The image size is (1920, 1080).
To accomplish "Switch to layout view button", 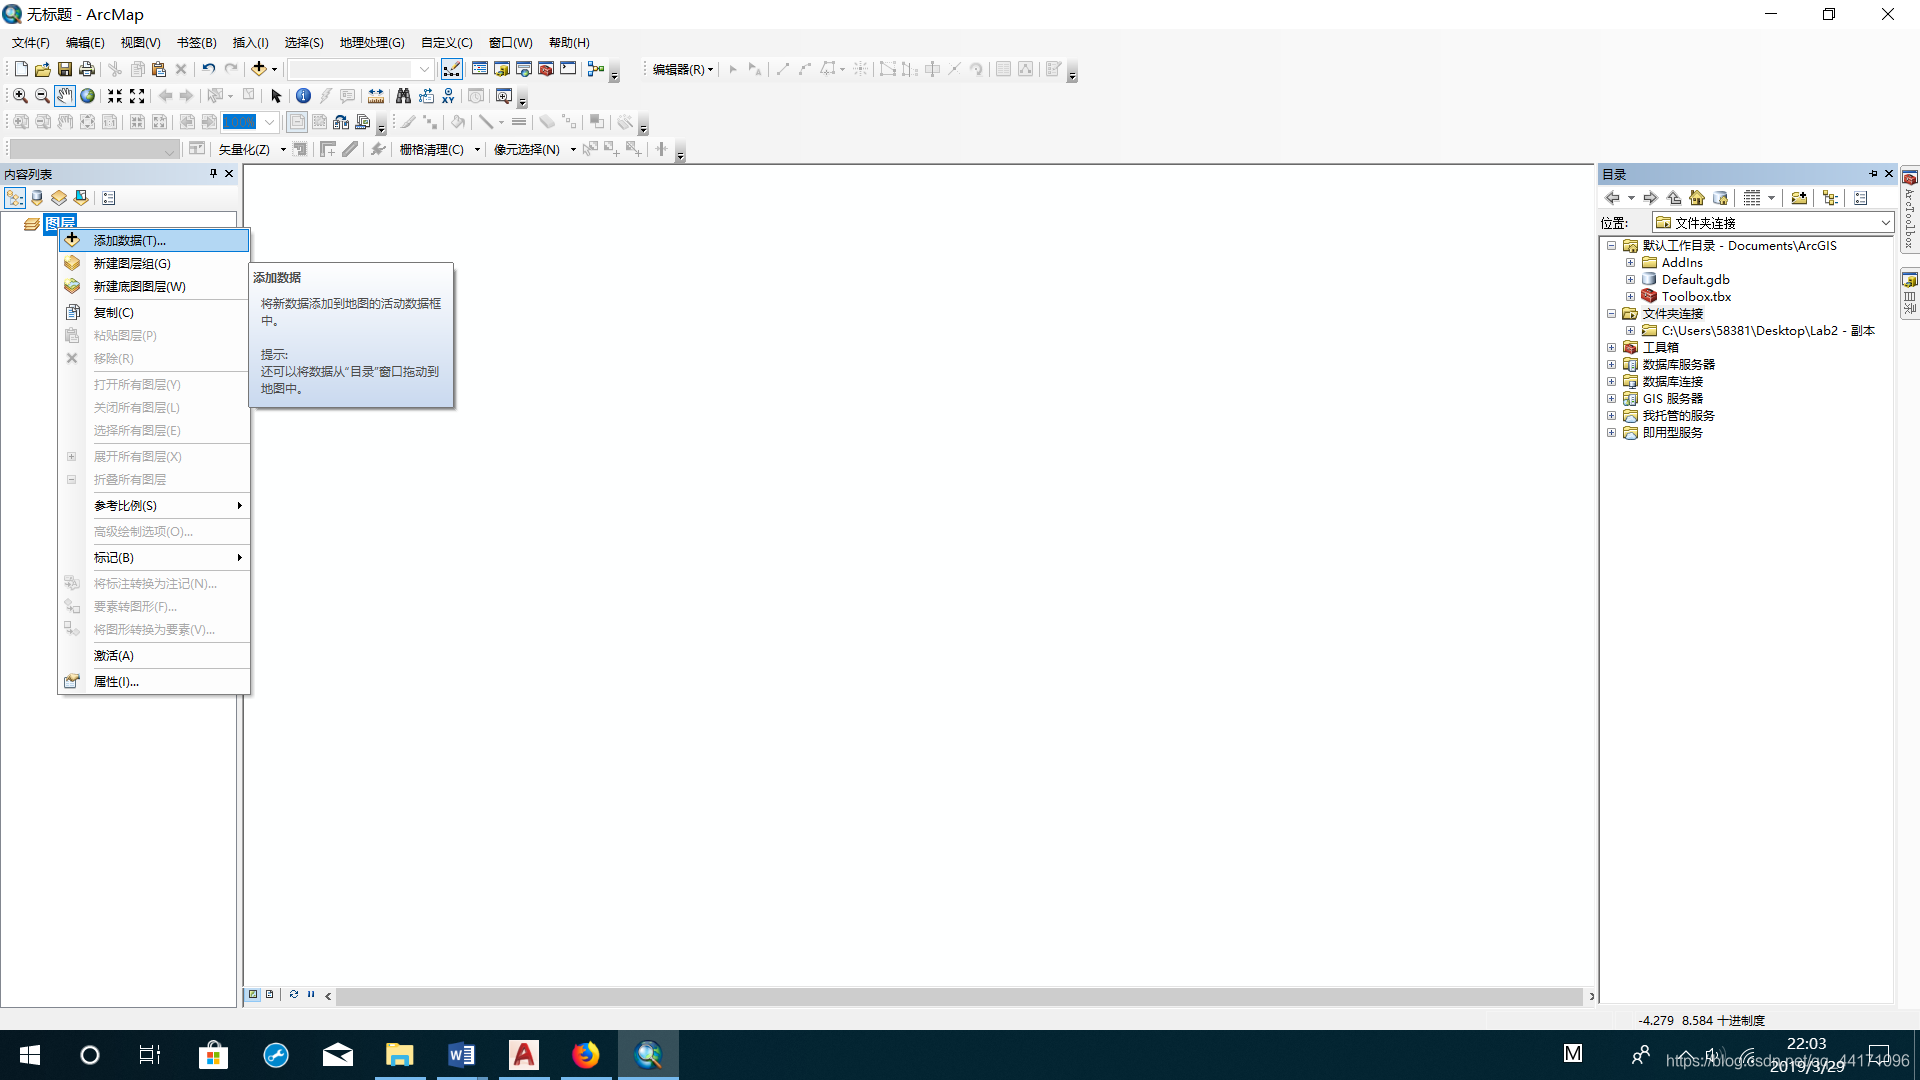I will pos(269,995).
